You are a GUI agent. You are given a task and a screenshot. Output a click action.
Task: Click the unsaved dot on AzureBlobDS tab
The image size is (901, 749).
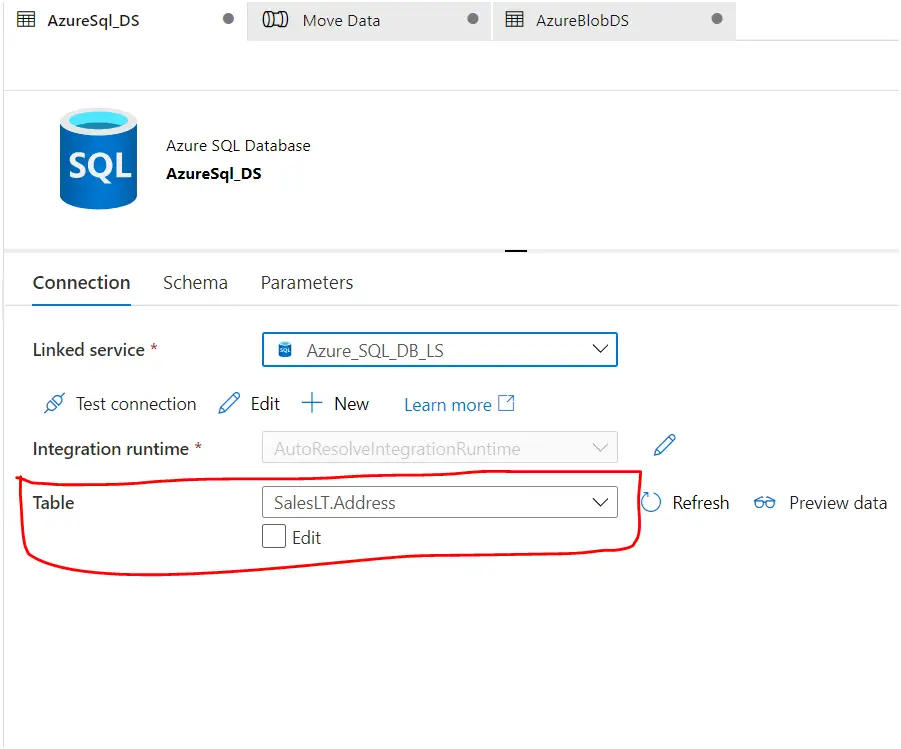click(717, 19)
